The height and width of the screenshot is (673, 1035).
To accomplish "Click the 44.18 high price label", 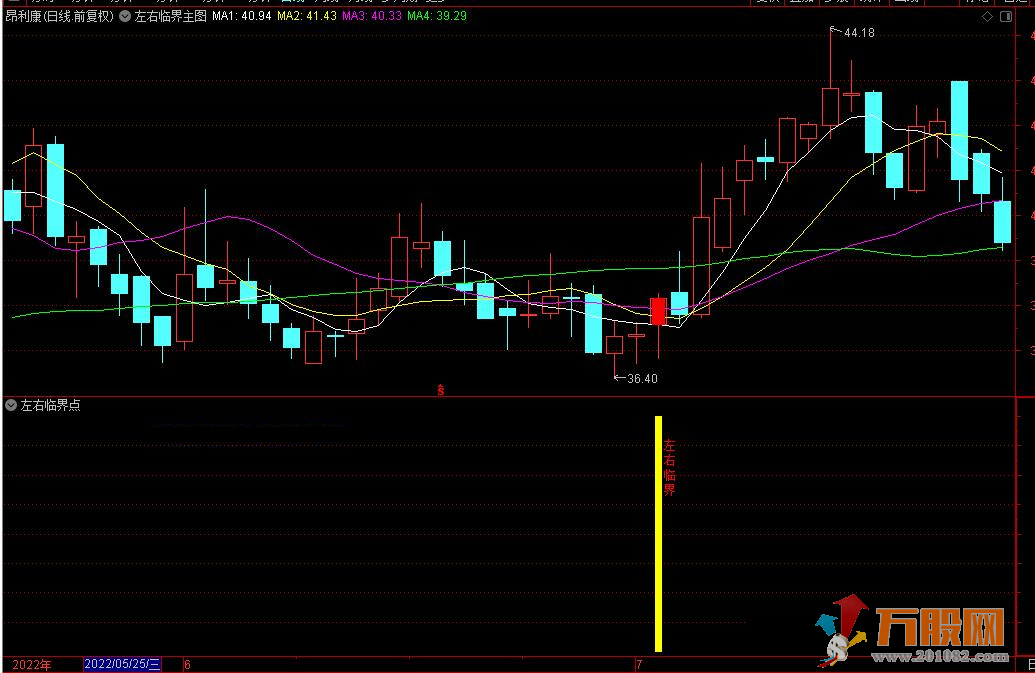I will [x=859, y=33].
